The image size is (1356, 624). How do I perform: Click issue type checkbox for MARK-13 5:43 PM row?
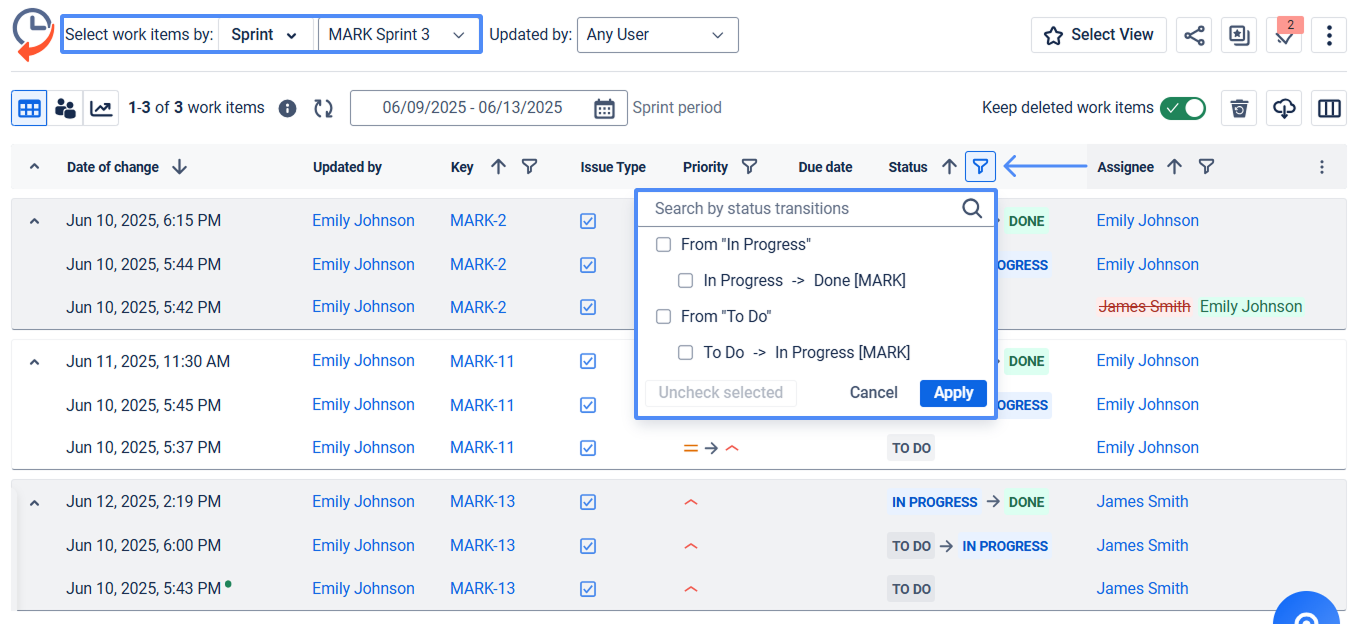point(588,589)
